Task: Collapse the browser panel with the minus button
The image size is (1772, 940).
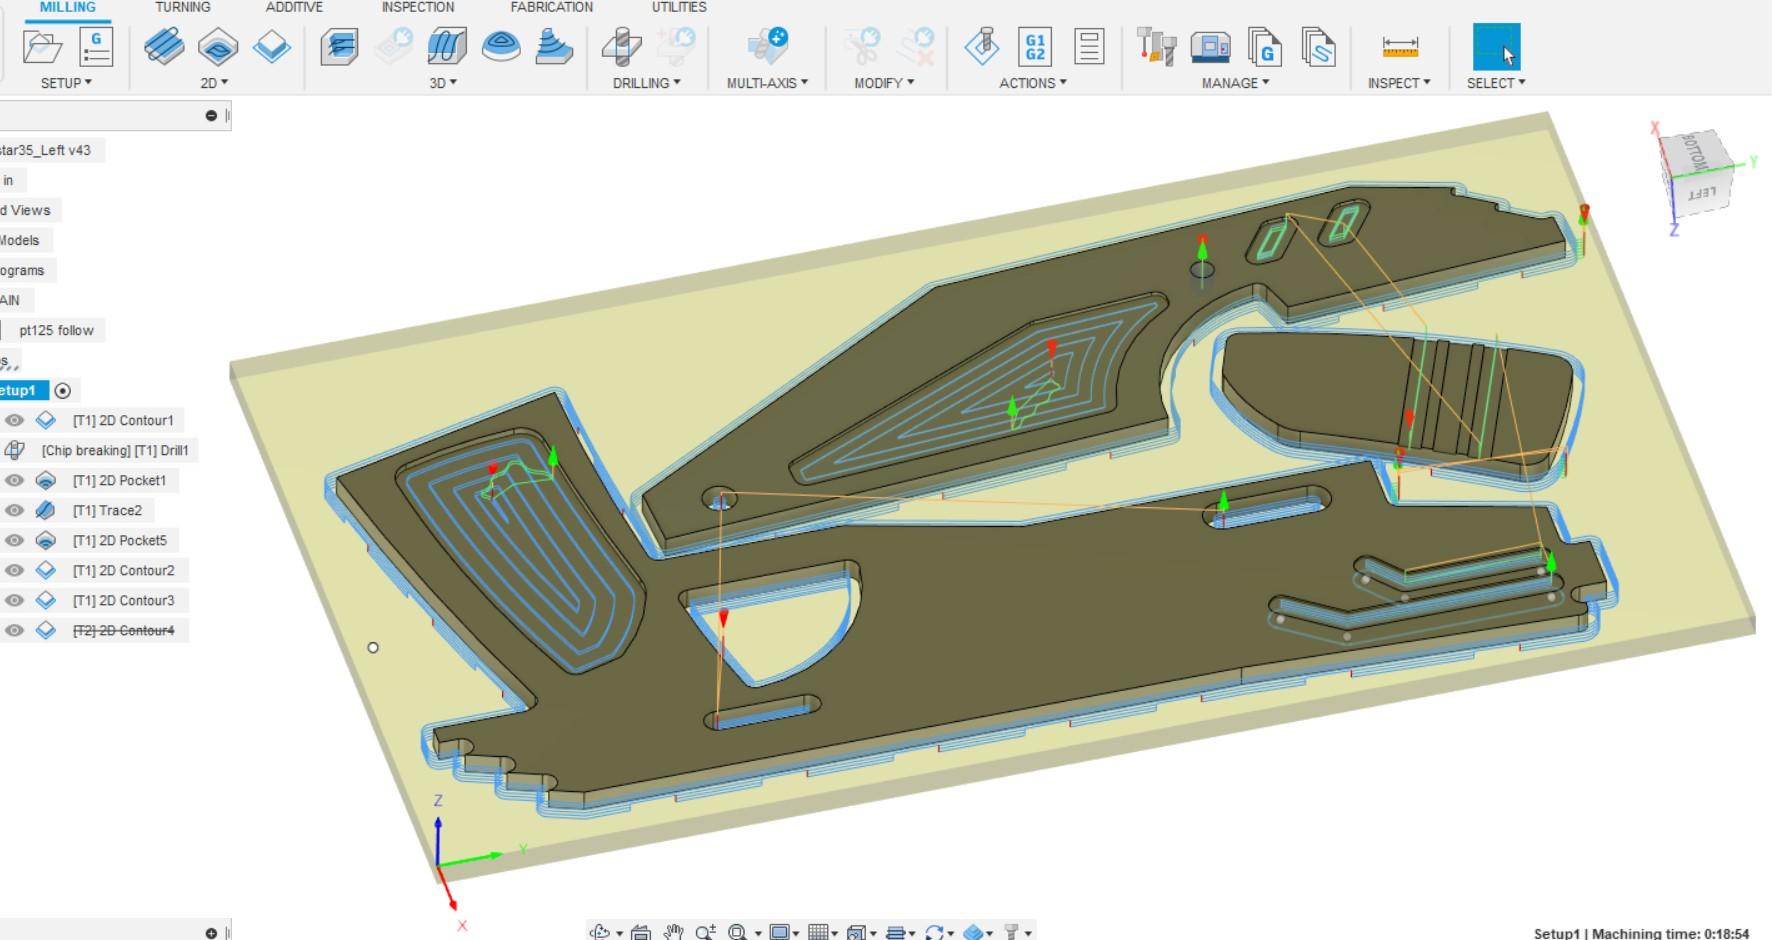Action: [x=211, y=116]
